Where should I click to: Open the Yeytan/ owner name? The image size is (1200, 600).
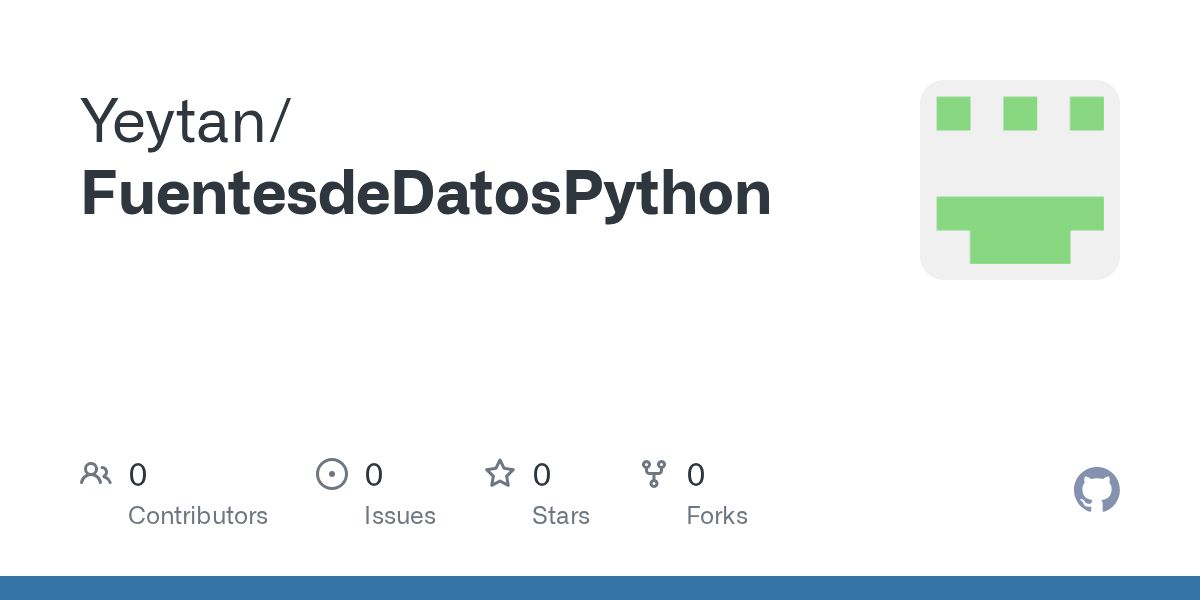[186, 121]
